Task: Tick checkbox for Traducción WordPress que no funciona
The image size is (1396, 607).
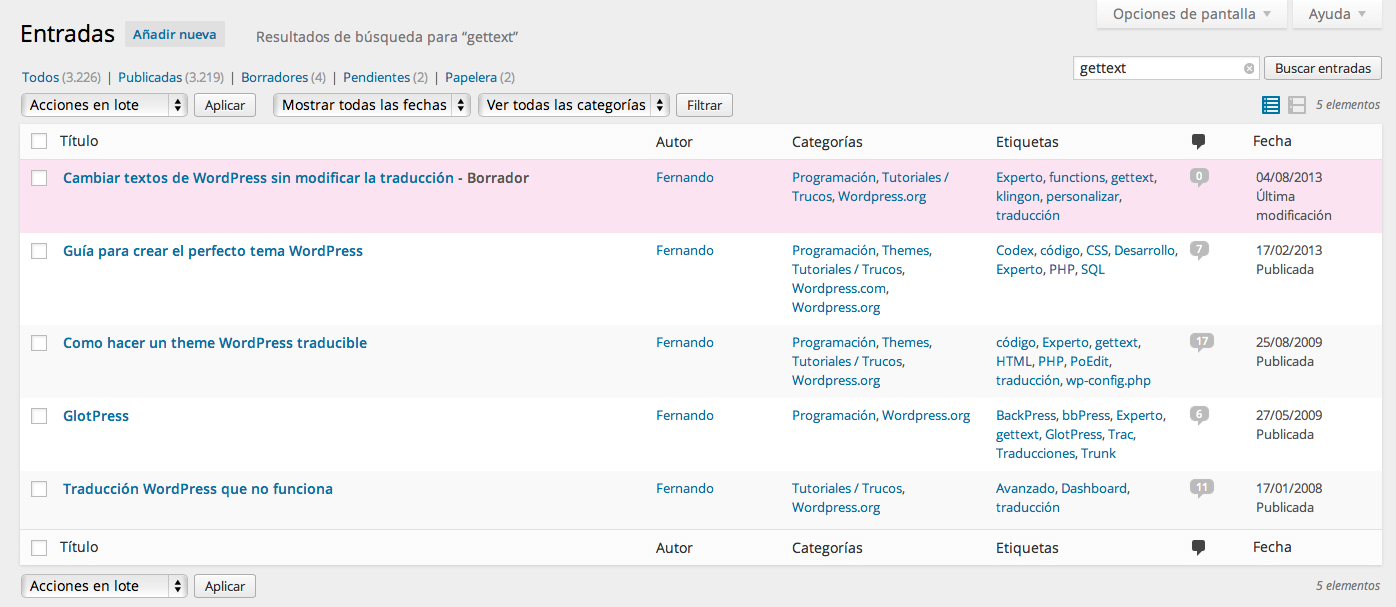Action: 39,489
